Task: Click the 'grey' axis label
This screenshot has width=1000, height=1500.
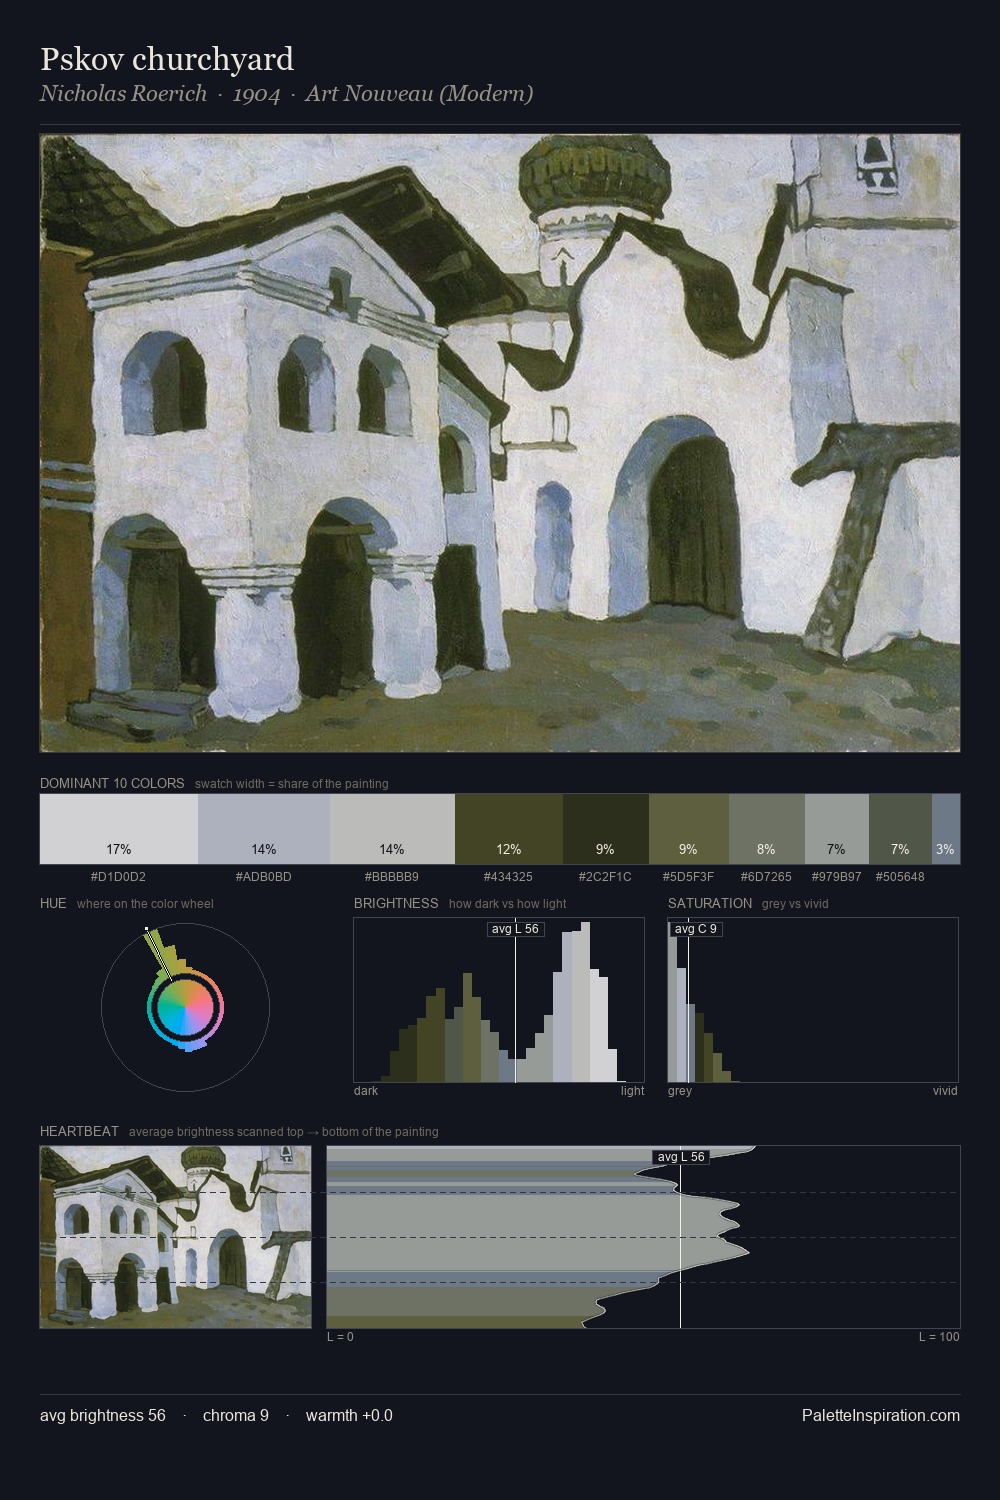Action: (x=680, y=1091)
